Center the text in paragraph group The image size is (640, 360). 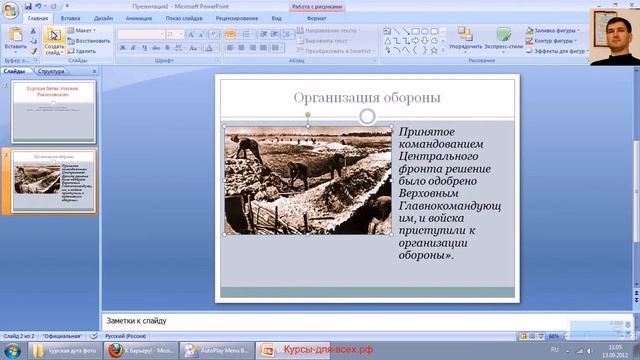[241, 48]
